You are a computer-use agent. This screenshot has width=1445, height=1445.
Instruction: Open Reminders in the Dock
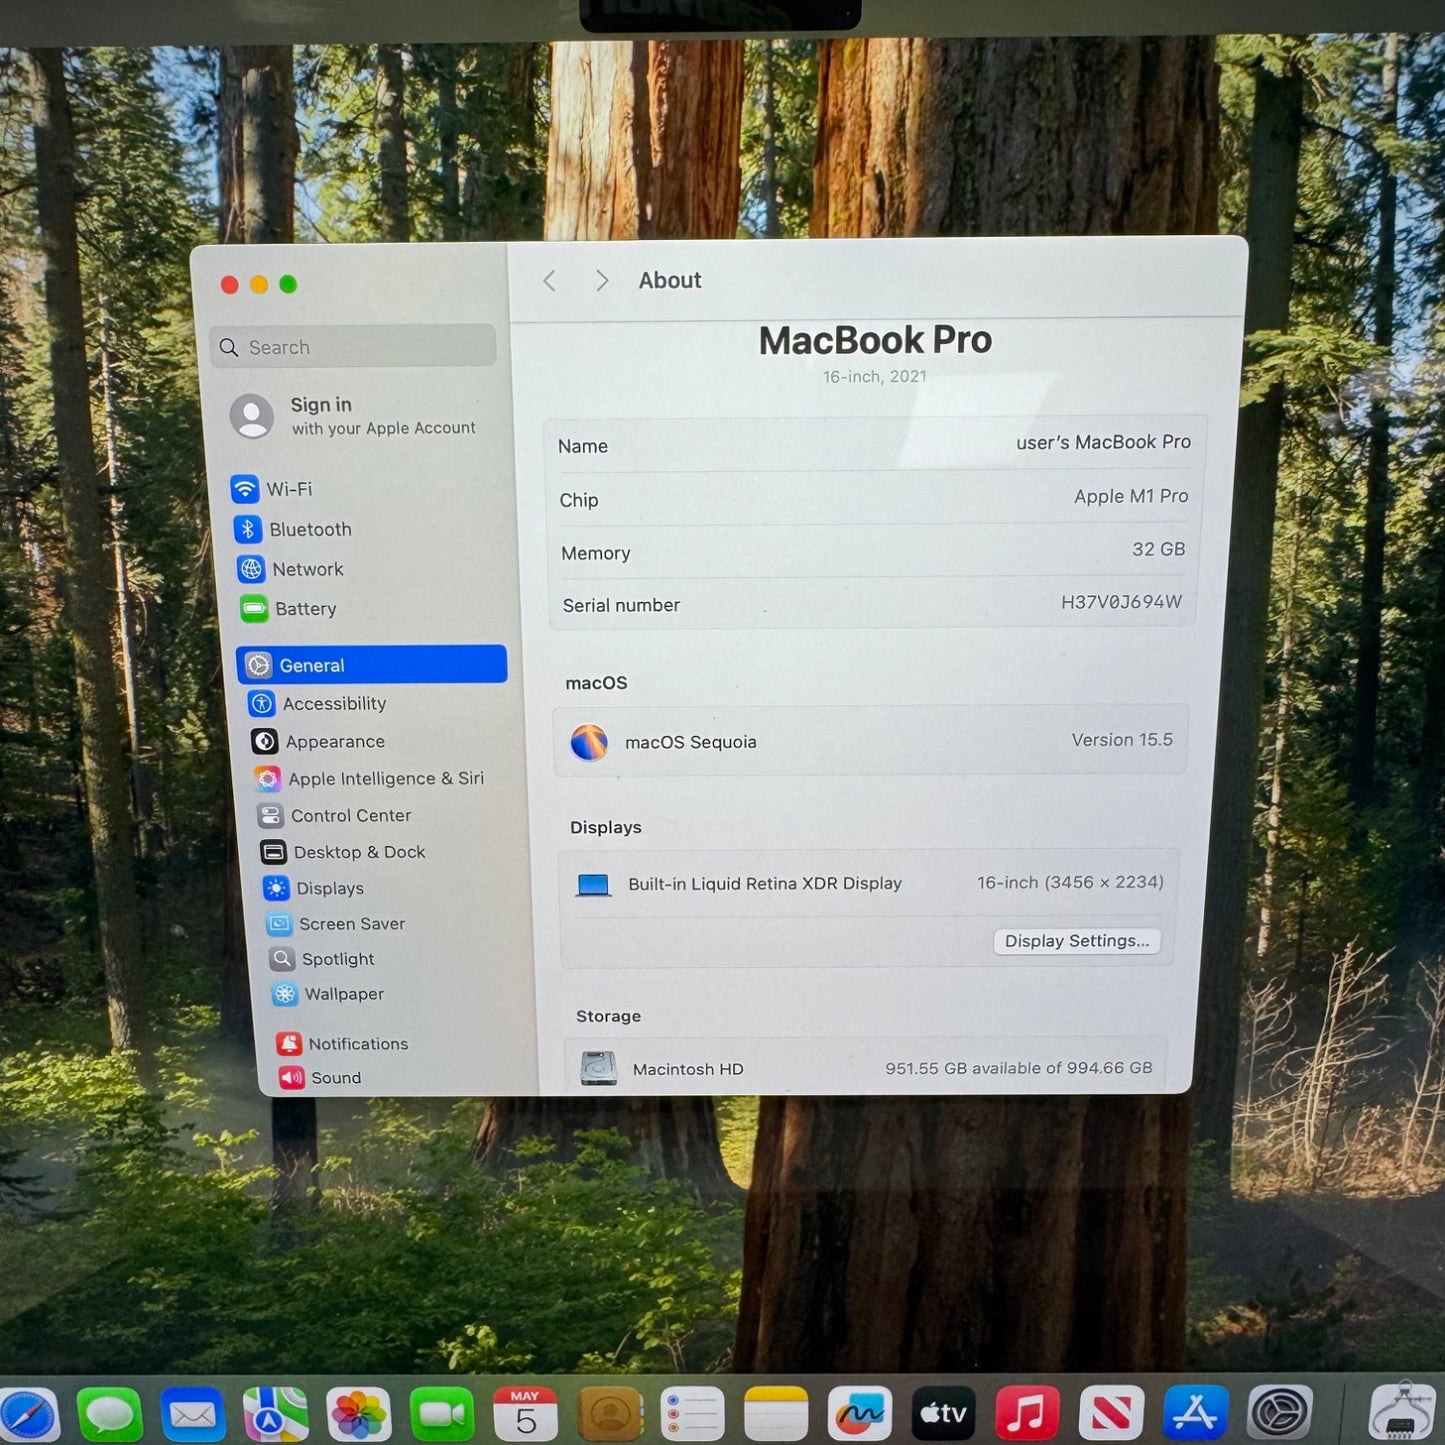[x=692, y=1414]
